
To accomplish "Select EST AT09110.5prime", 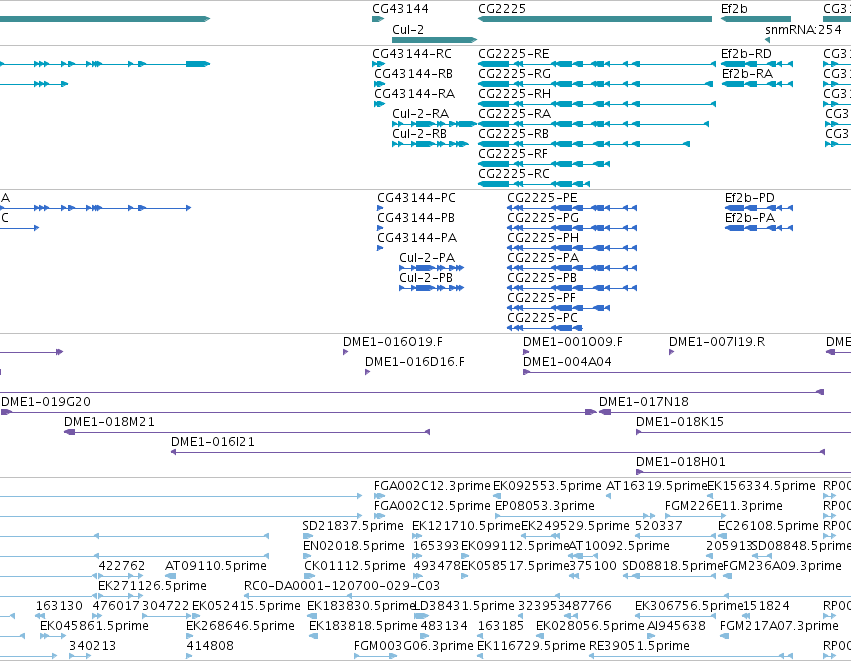I will [215, 567].
